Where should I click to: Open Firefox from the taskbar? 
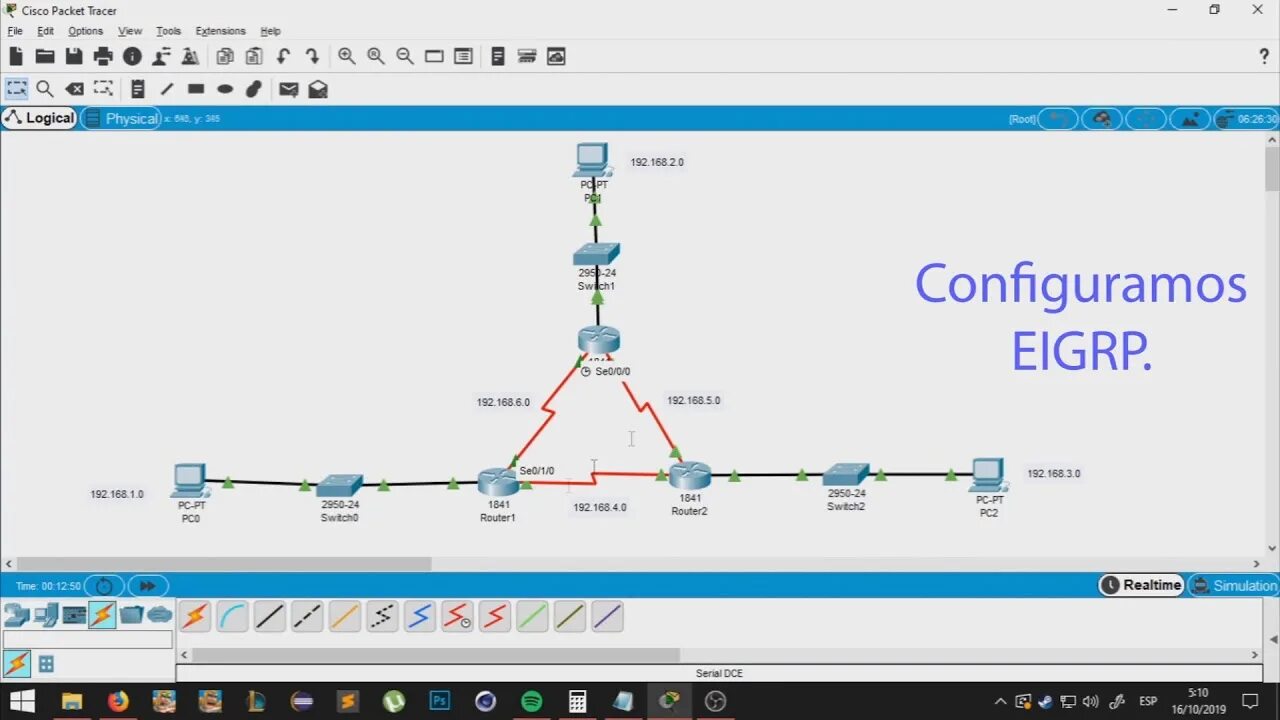[118, 701]
